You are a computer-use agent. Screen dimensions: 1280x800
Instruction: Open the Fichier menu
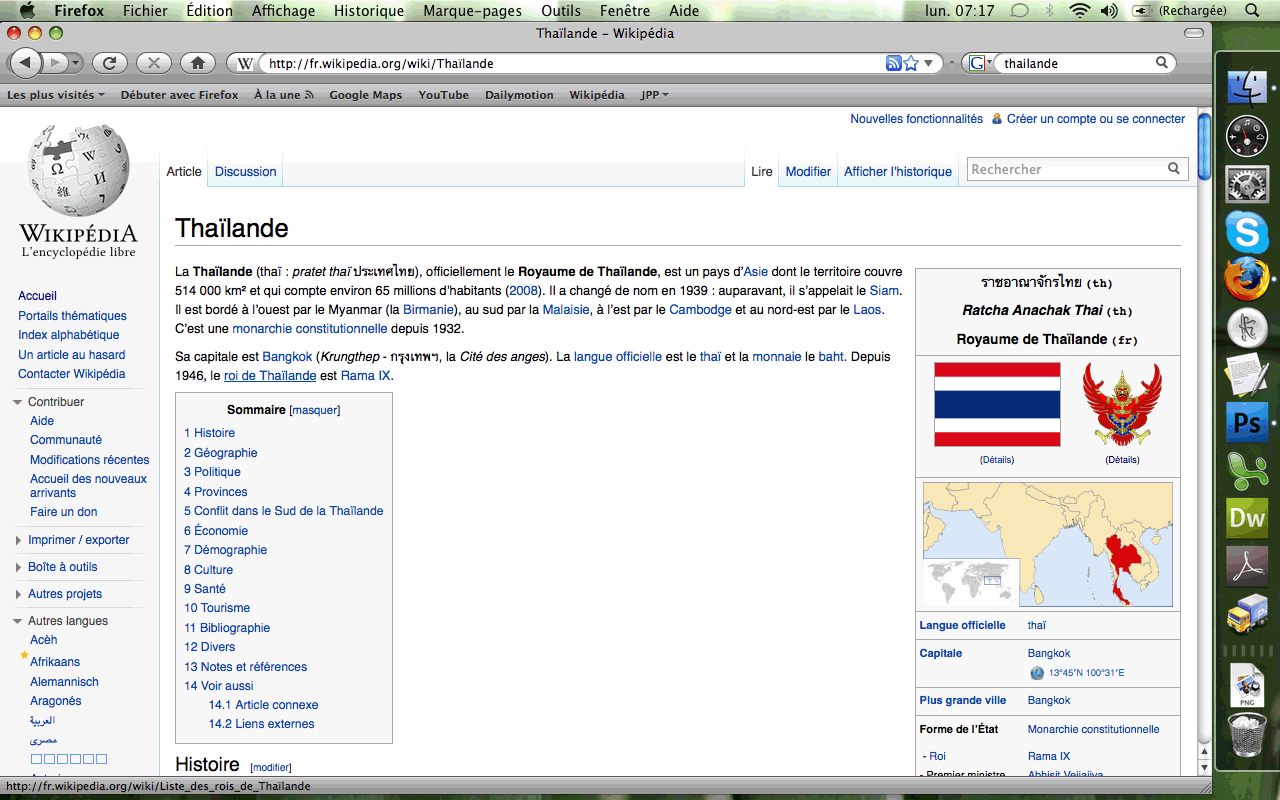pyautogui.click(x=145, y=10)
